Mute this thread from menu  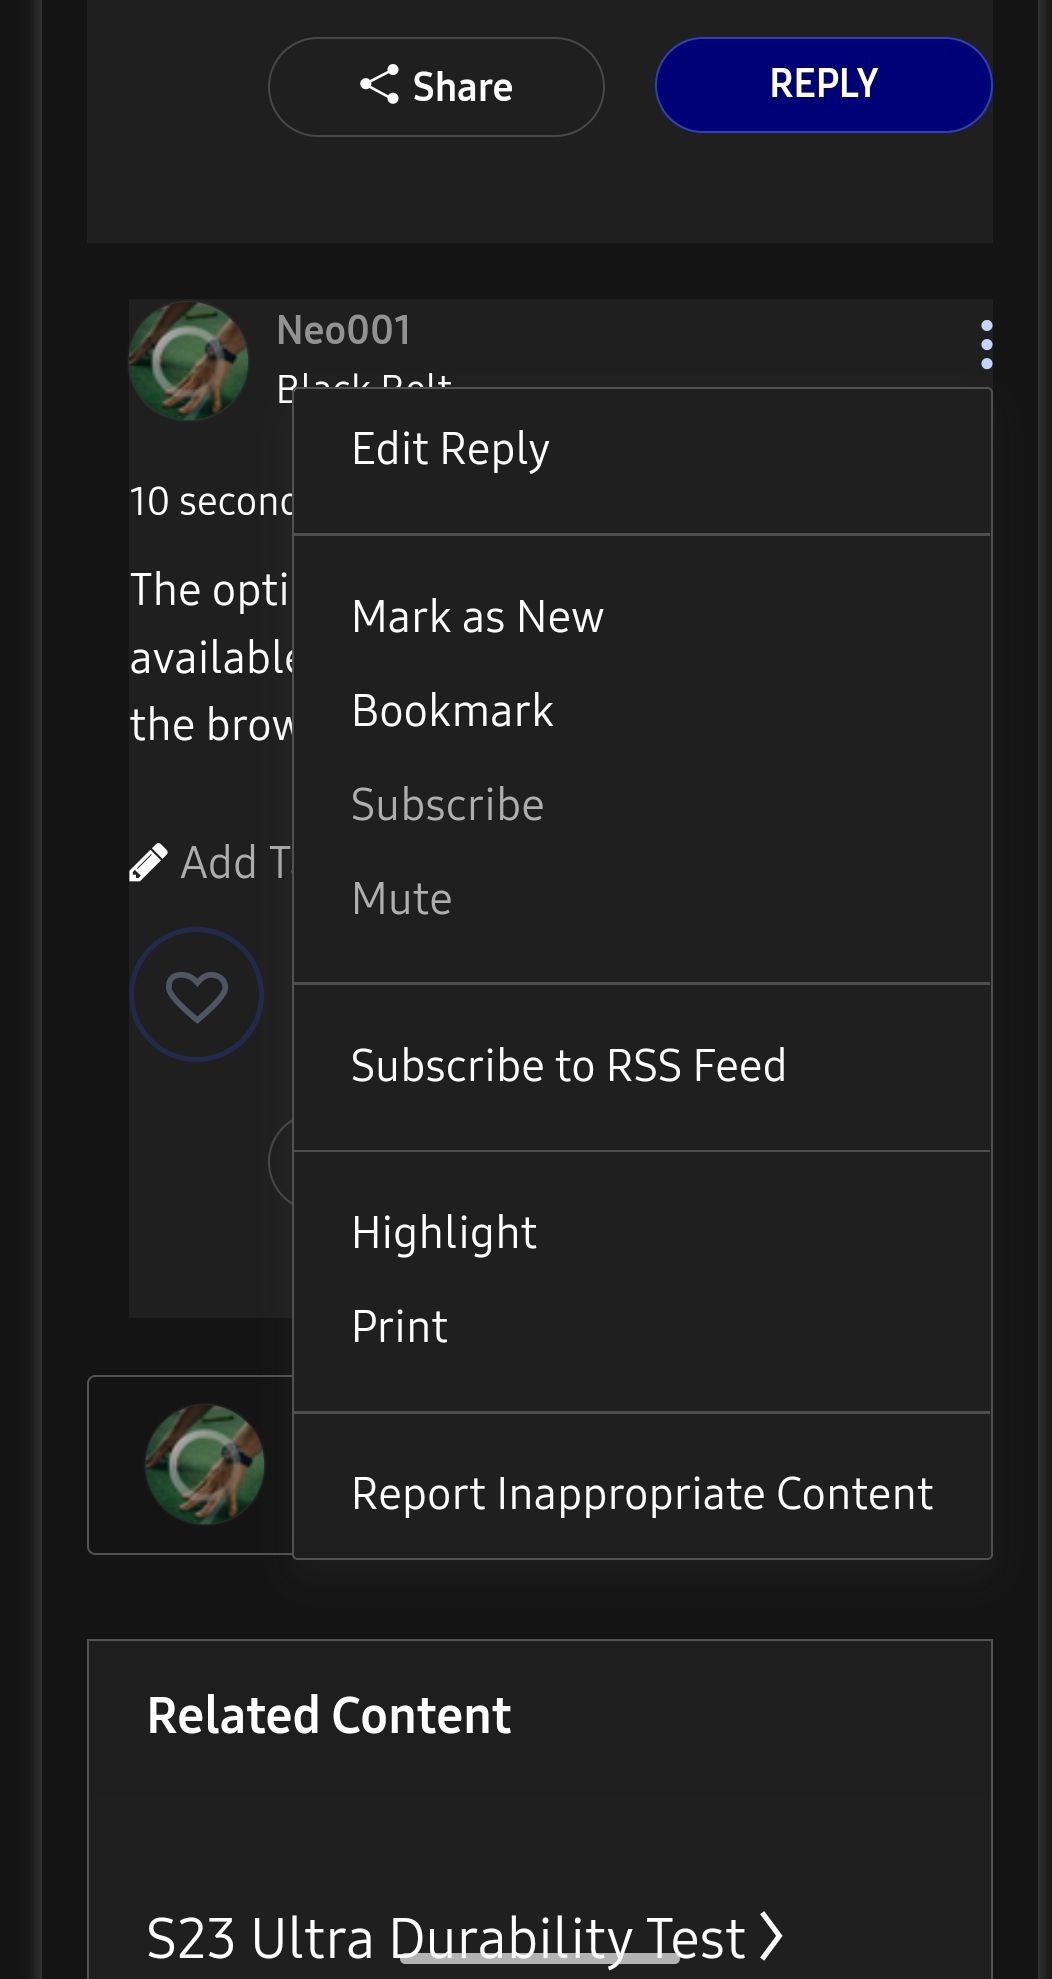[x=401, y=899]
